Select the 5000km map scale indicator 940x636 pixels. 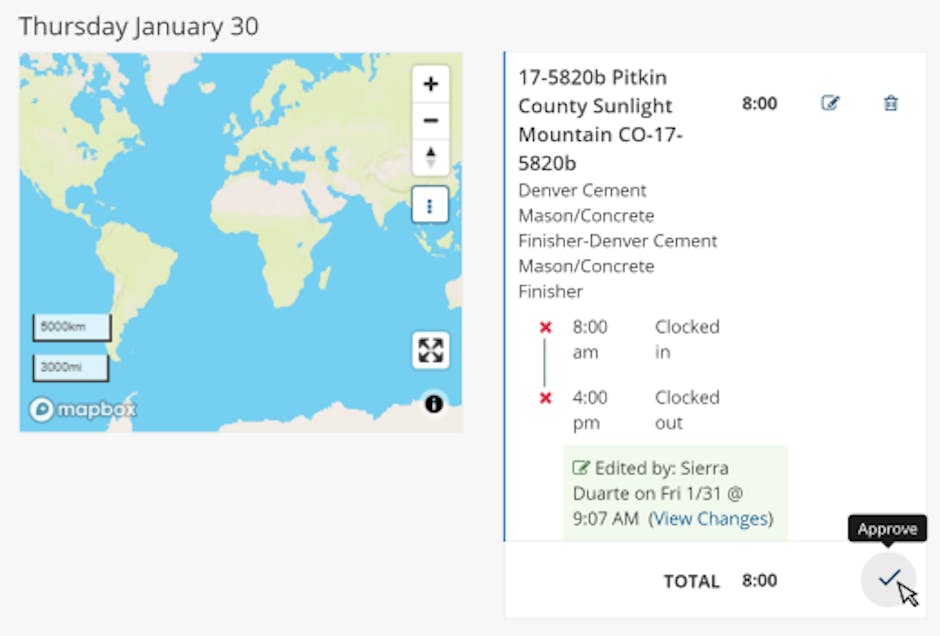pyautogui.click(x=70, y=326)
